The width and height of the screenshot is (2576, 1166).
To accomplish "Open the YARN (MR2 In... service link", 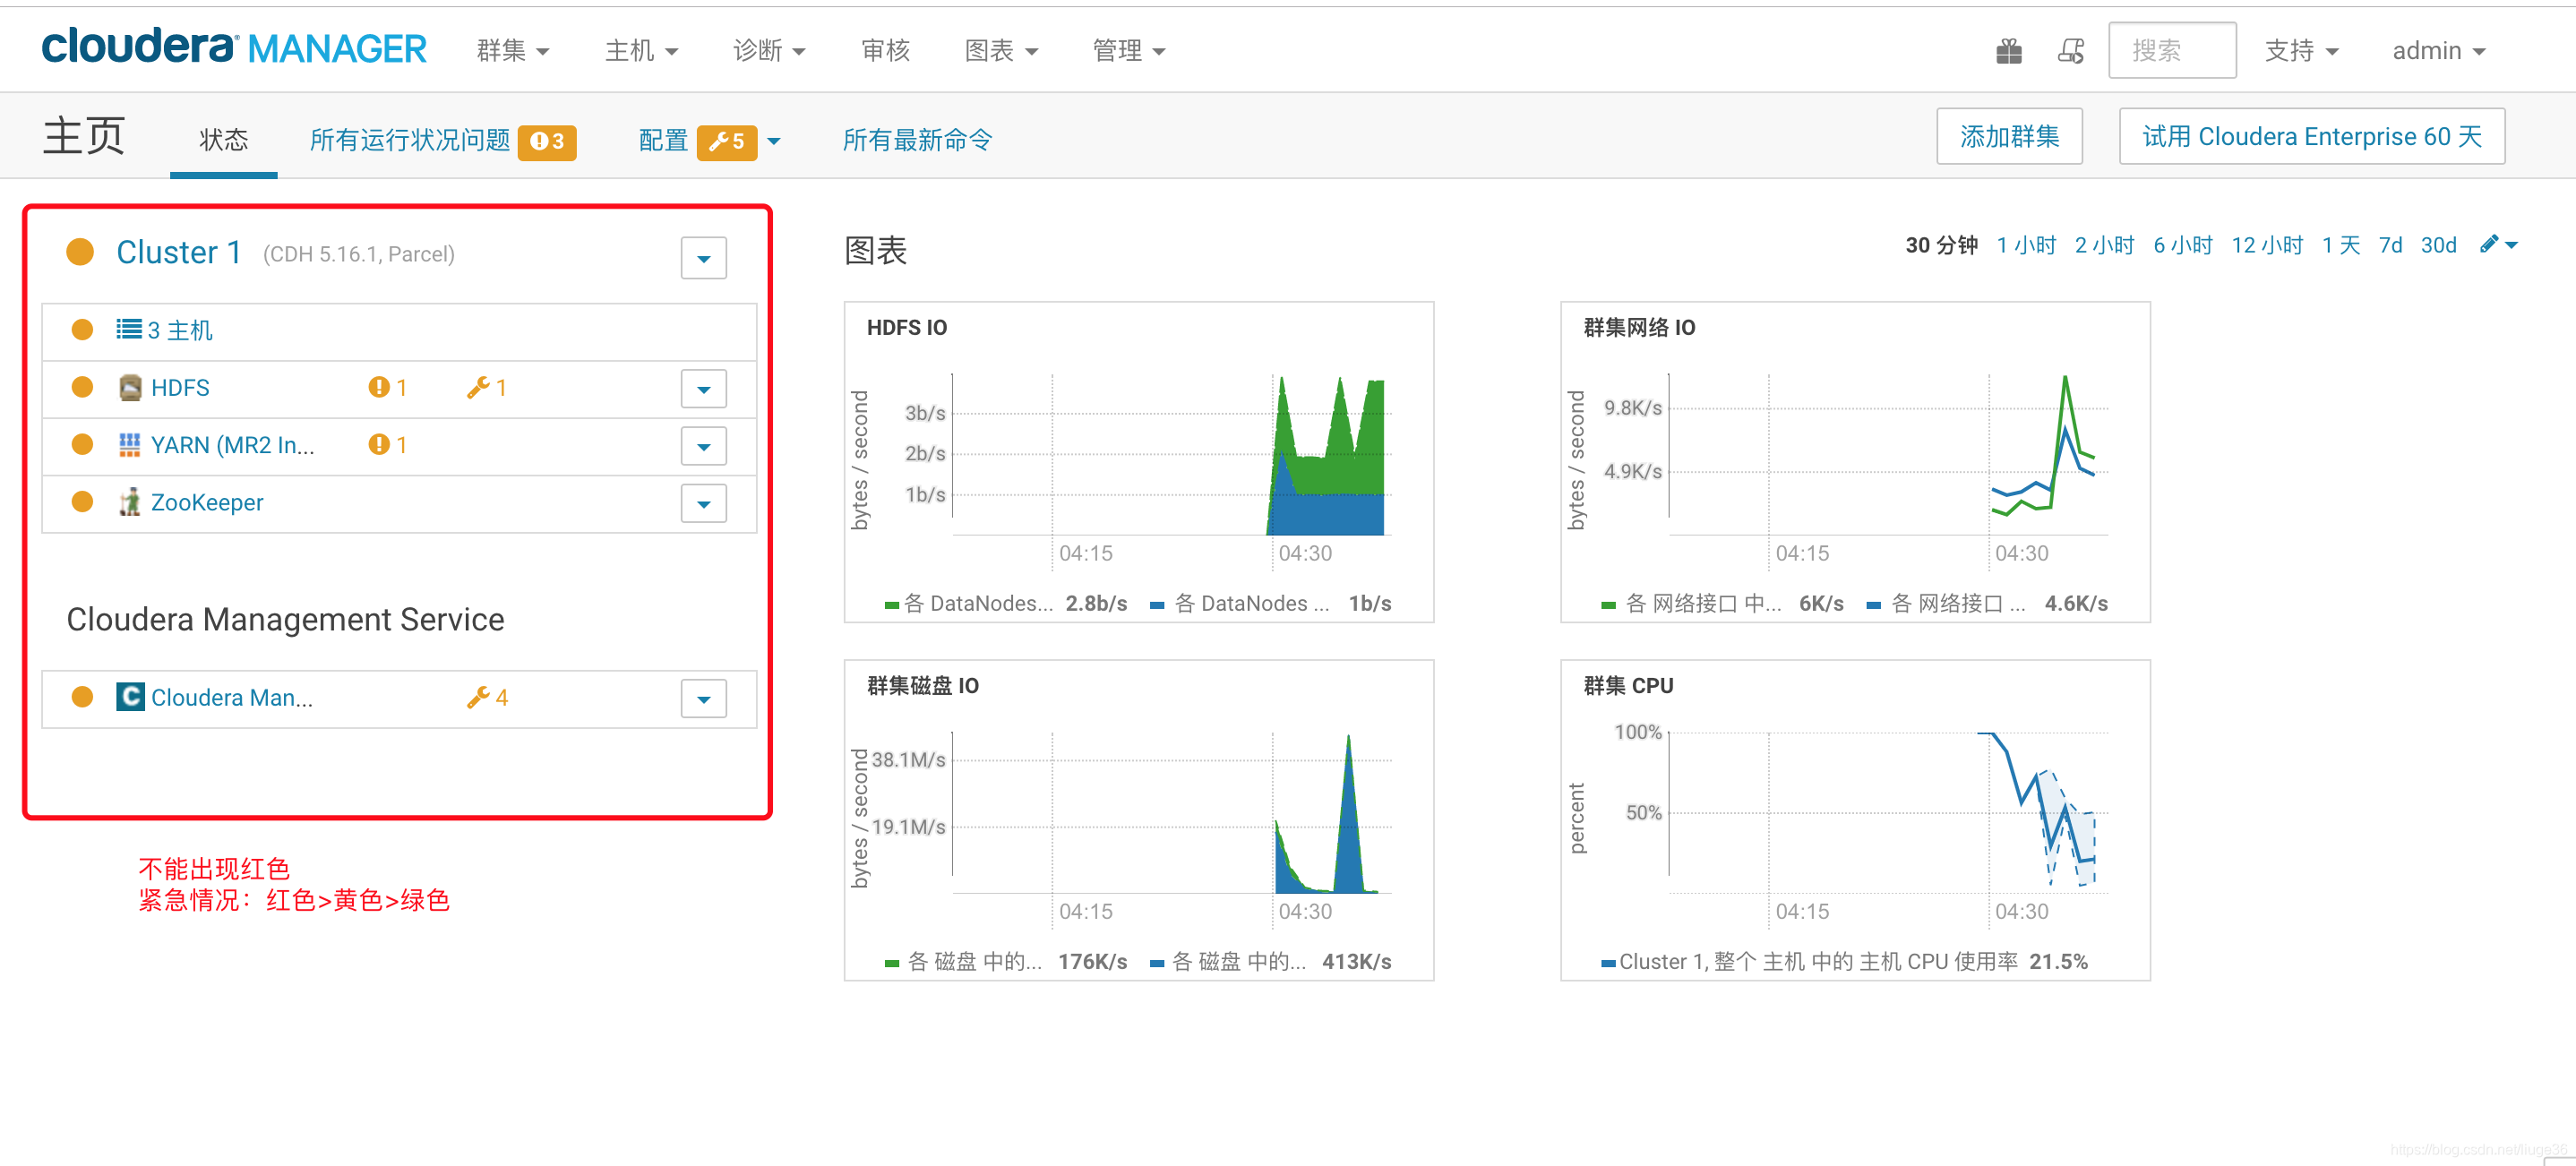I will click(x=232, y=445).
